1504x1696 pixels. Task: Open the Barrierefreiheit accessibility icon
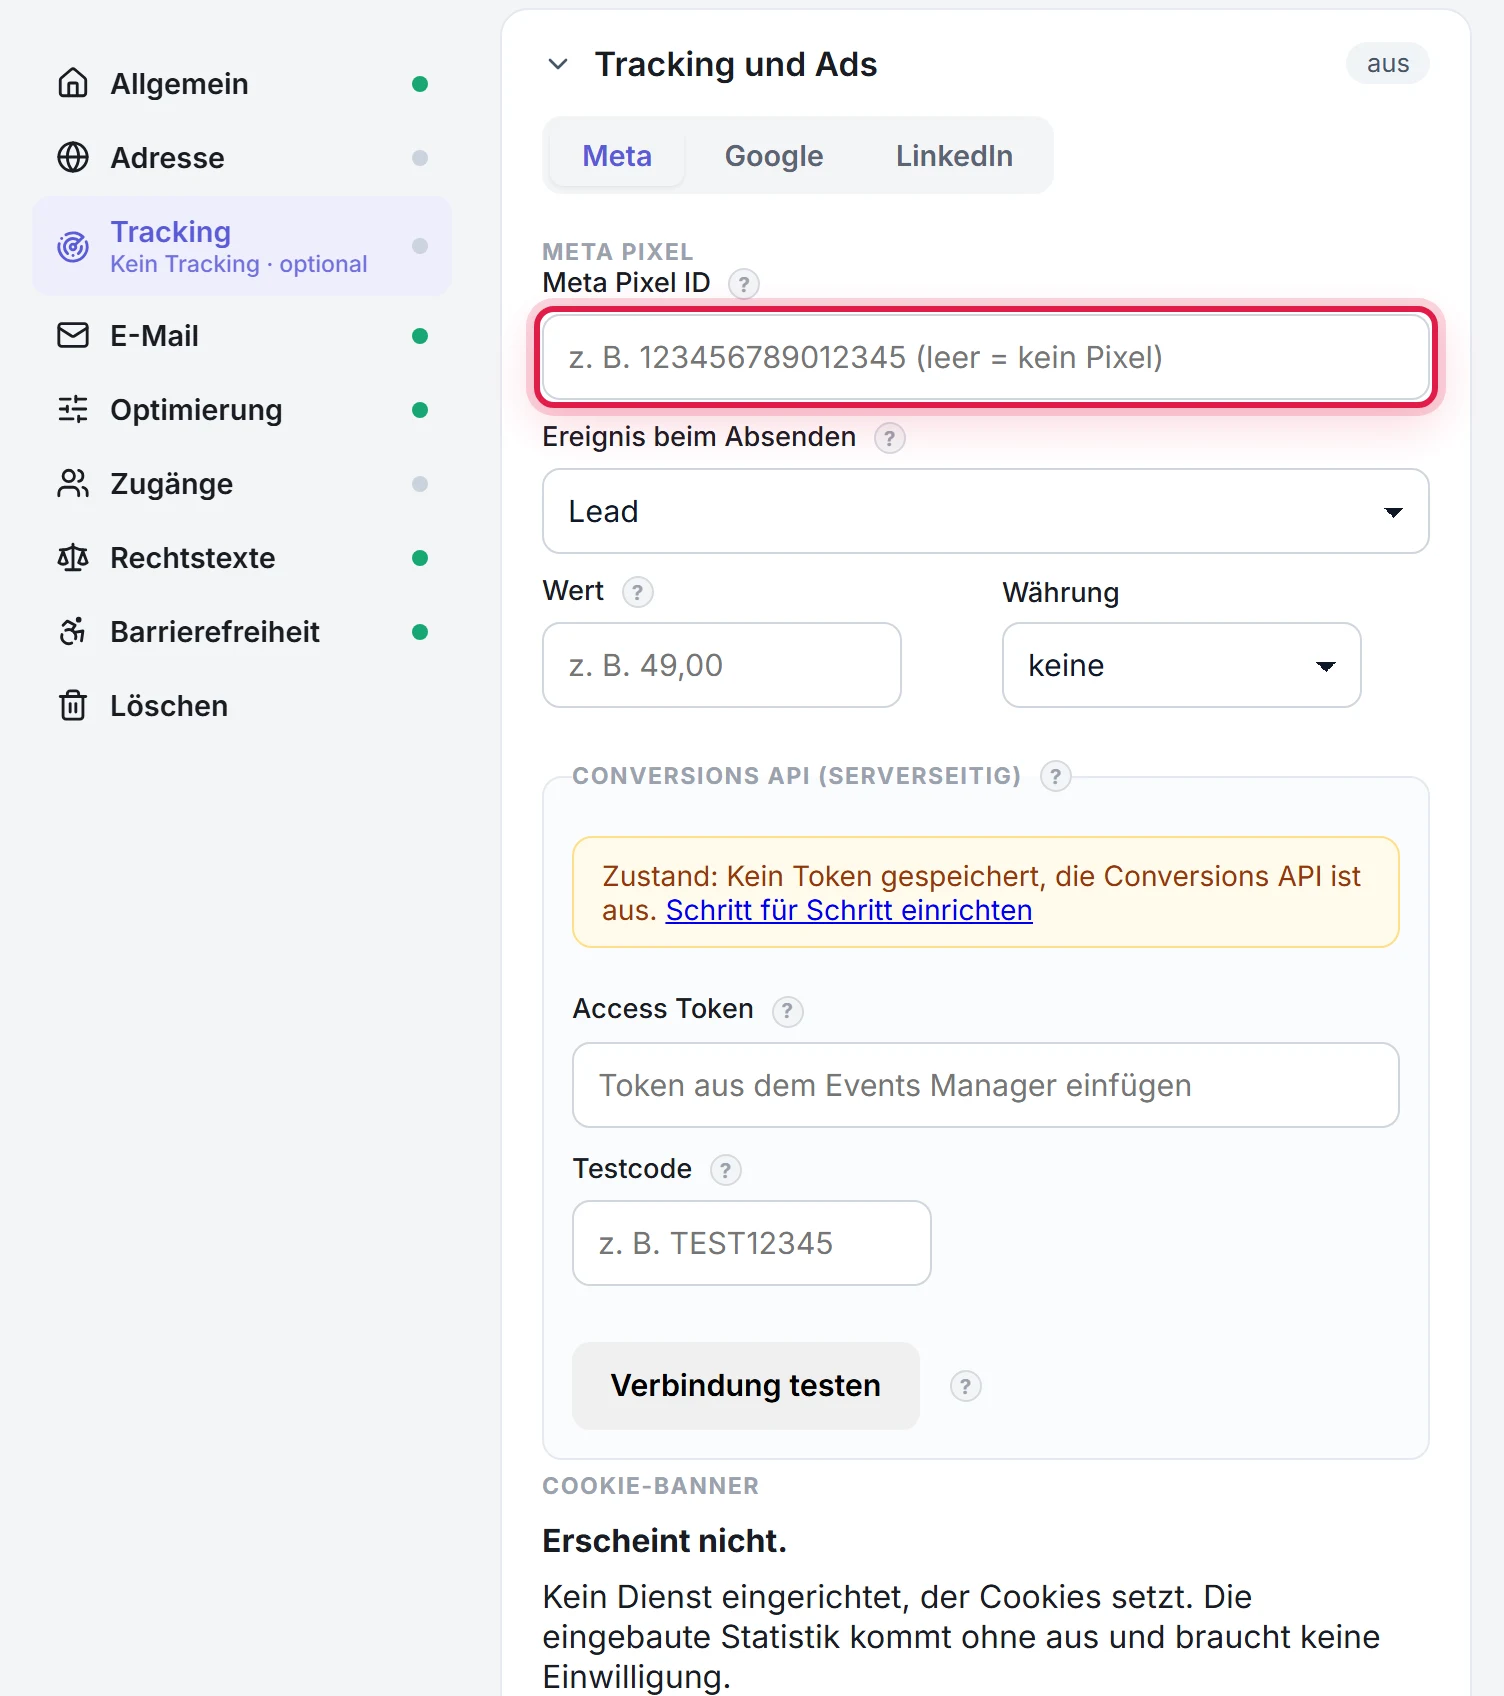coord(73,631)
